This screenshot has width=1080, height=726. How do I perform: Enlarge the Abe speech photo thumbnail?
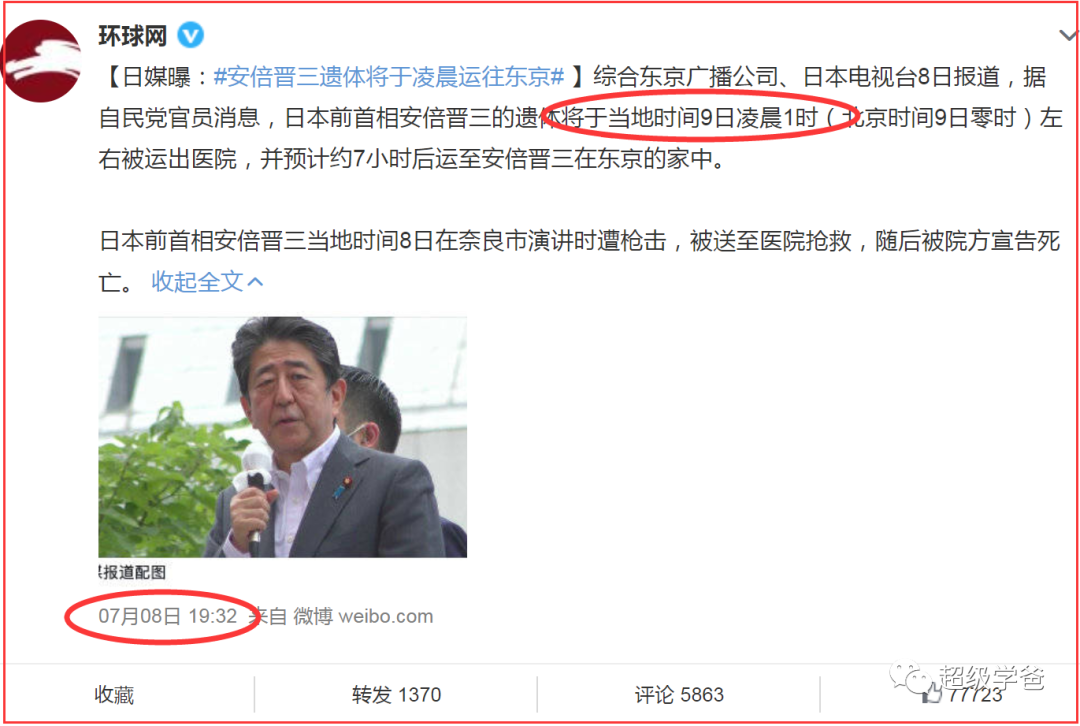(282, 437)
